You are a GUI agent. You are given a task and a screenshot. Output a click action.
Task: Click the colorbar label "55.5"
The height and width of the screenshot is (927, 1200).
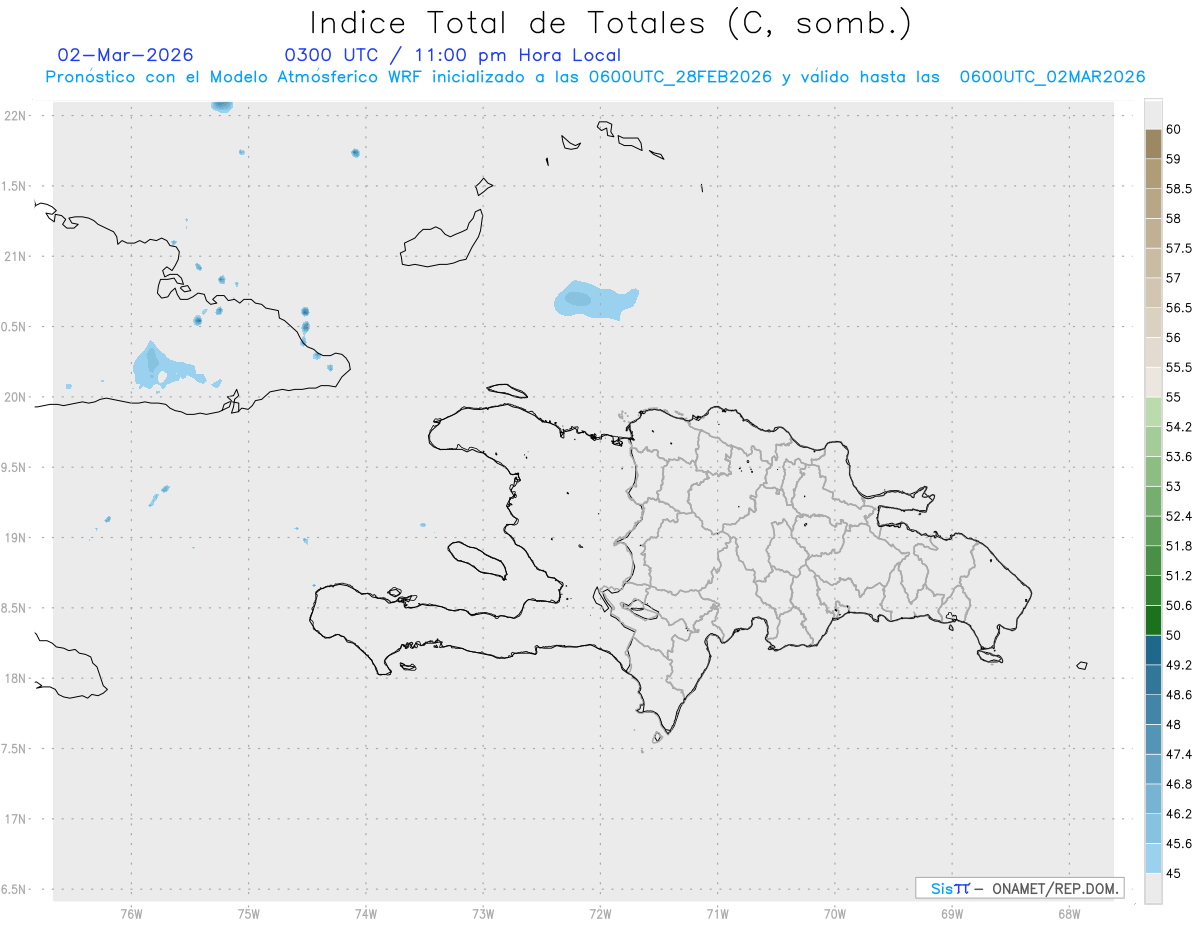[1179, 367]
